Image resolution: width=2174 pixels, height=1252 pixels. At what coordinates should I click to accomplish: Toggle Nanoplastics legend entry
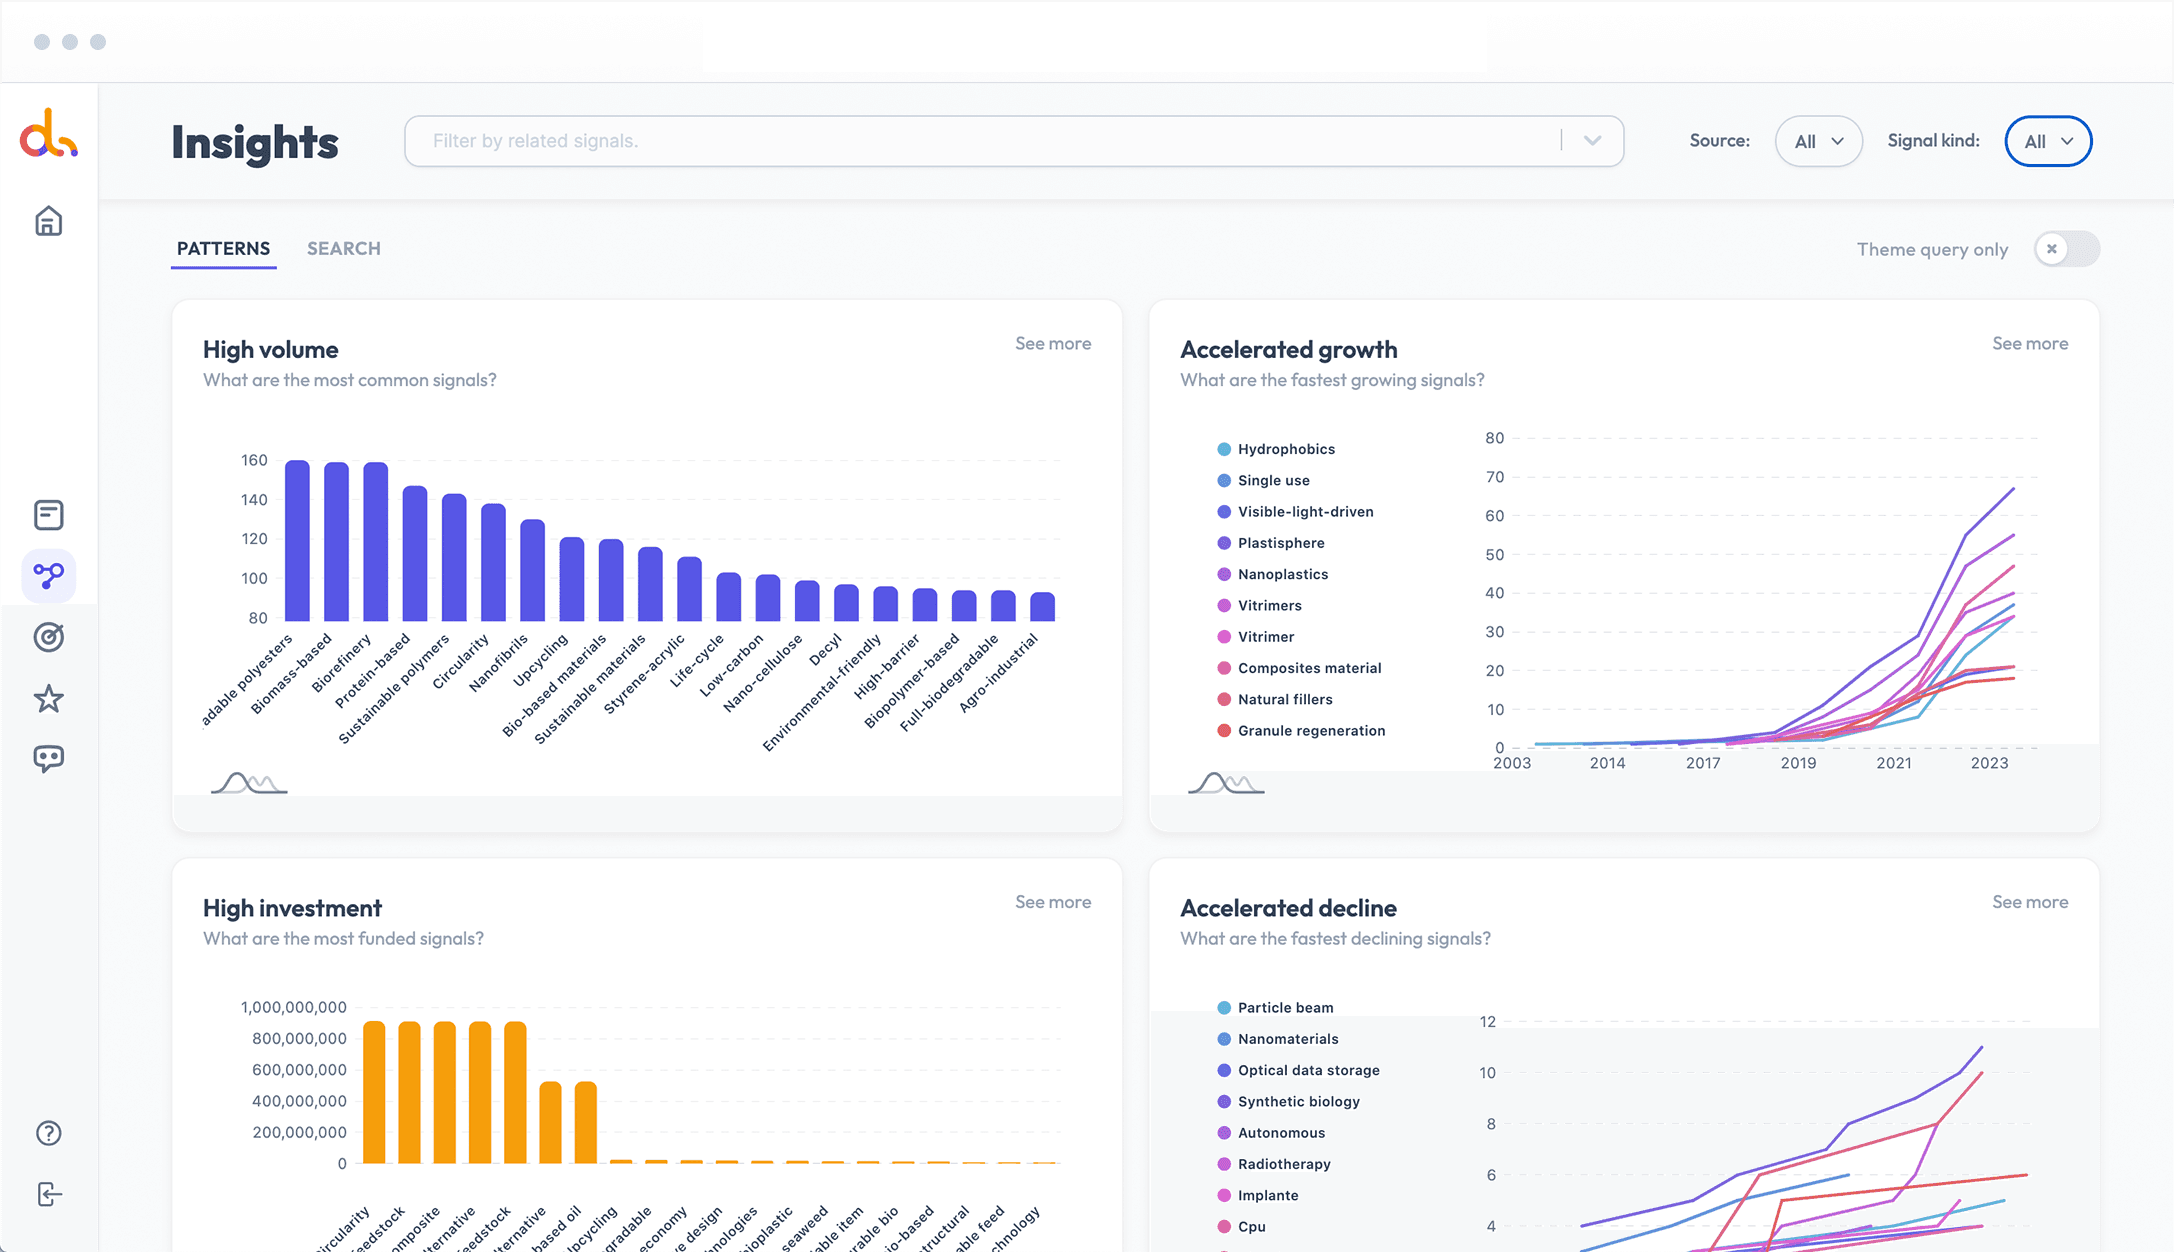(1272, 574)
